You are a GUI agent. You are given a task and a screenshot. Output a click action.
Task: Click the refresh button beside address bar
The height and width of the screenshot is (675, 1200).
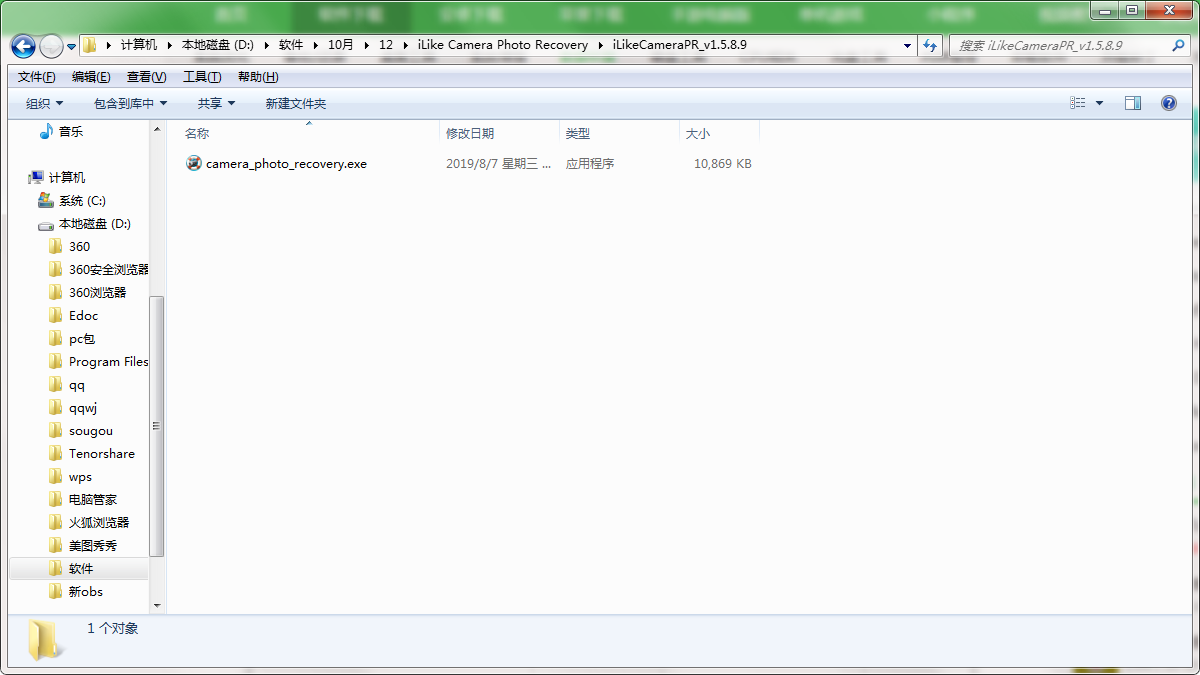click(931, 45)
